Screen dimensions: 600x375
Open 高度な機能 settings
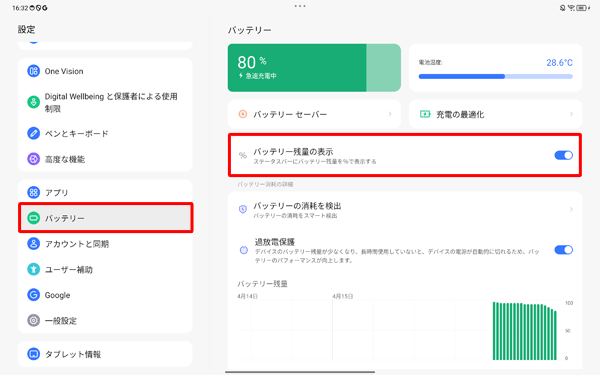pyautogui.click(x=105, y=159)
